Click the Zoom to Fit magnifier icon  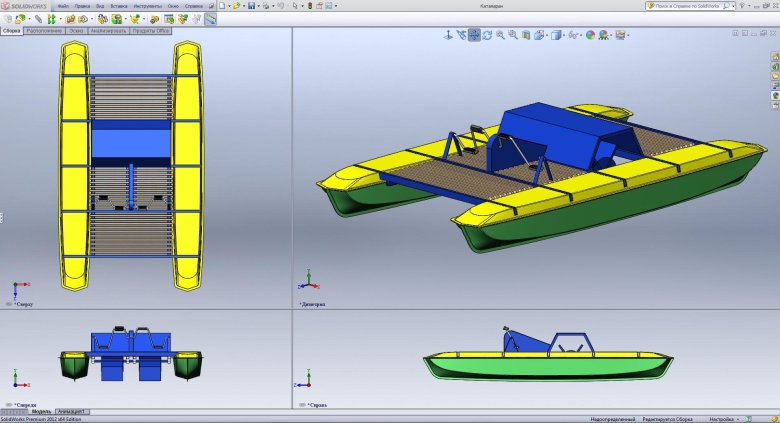tap(500, 35)
